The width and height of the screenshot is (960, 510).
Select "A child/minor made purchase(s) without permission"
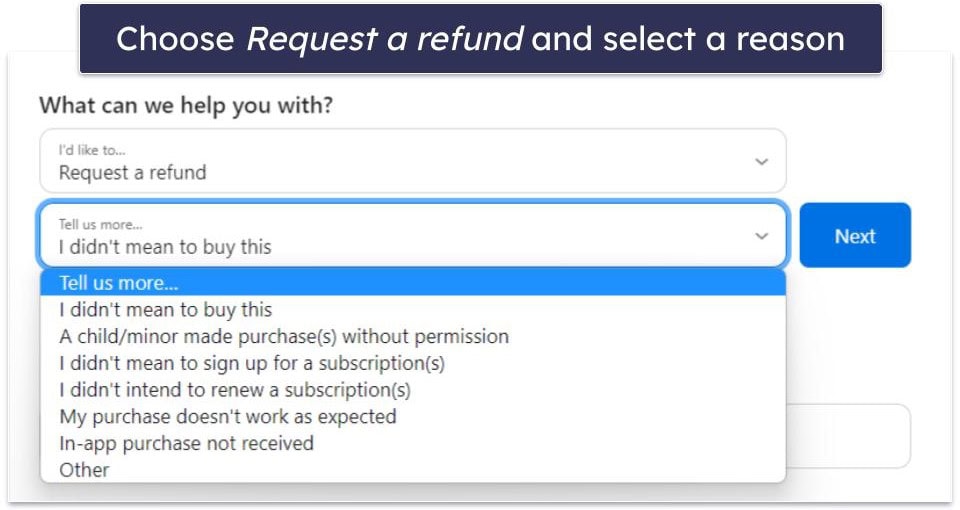tap(413, 336)
